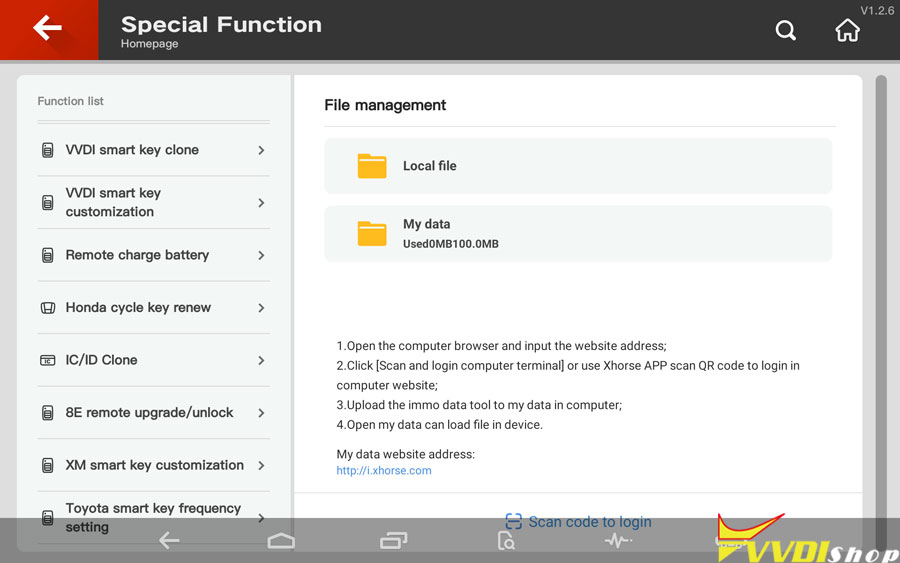Click the File management heading
The height and width of the screenshot is (563, 900).
pyautogui.click(x=385, y=105)
